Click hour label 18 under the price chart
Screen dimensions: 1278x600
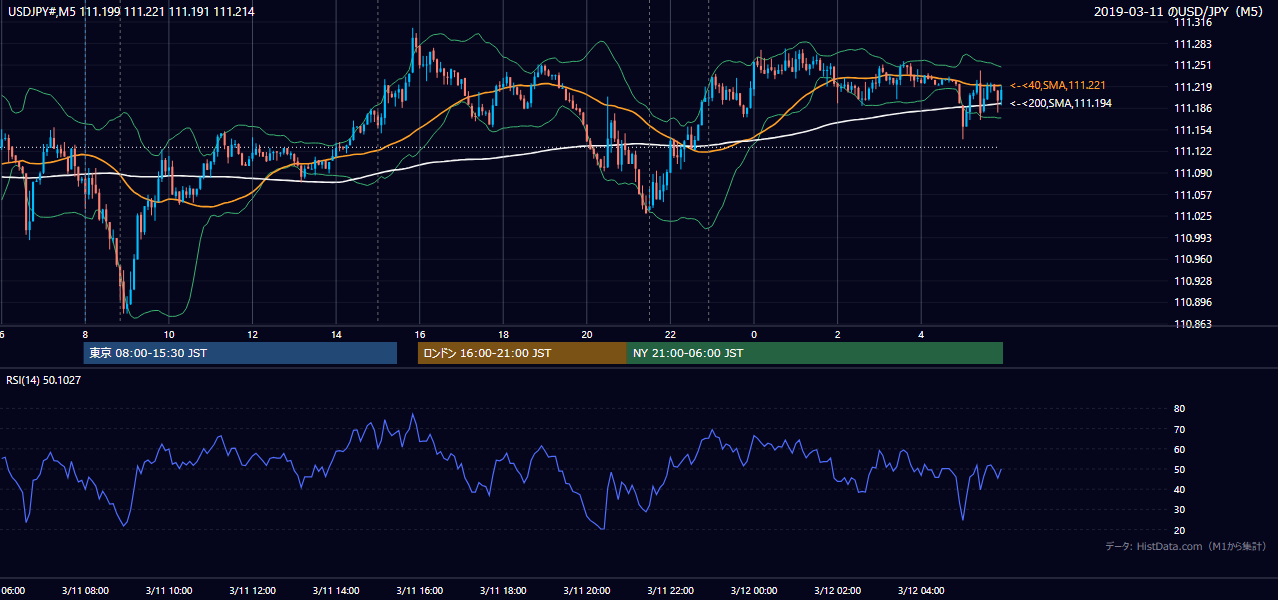[503, 335]
